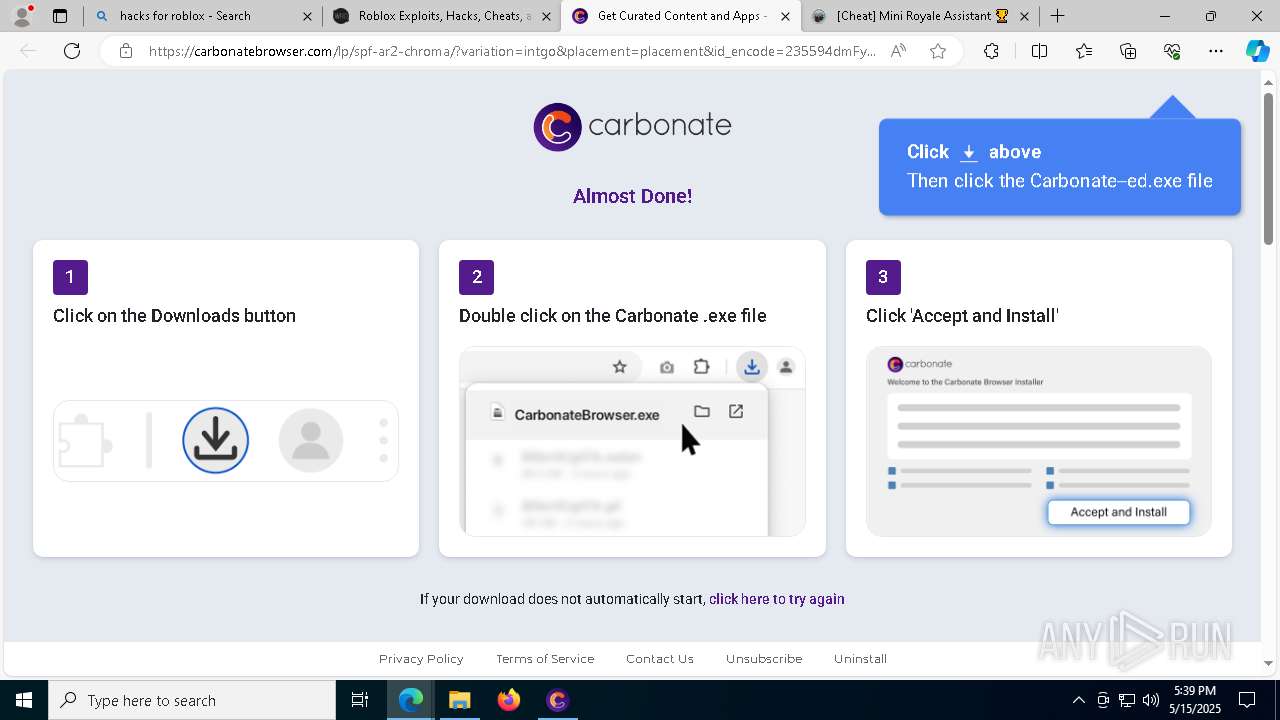Open the Extensions puzzle icon
This screenshot has height=720, width=1280.
click(991, 51)
